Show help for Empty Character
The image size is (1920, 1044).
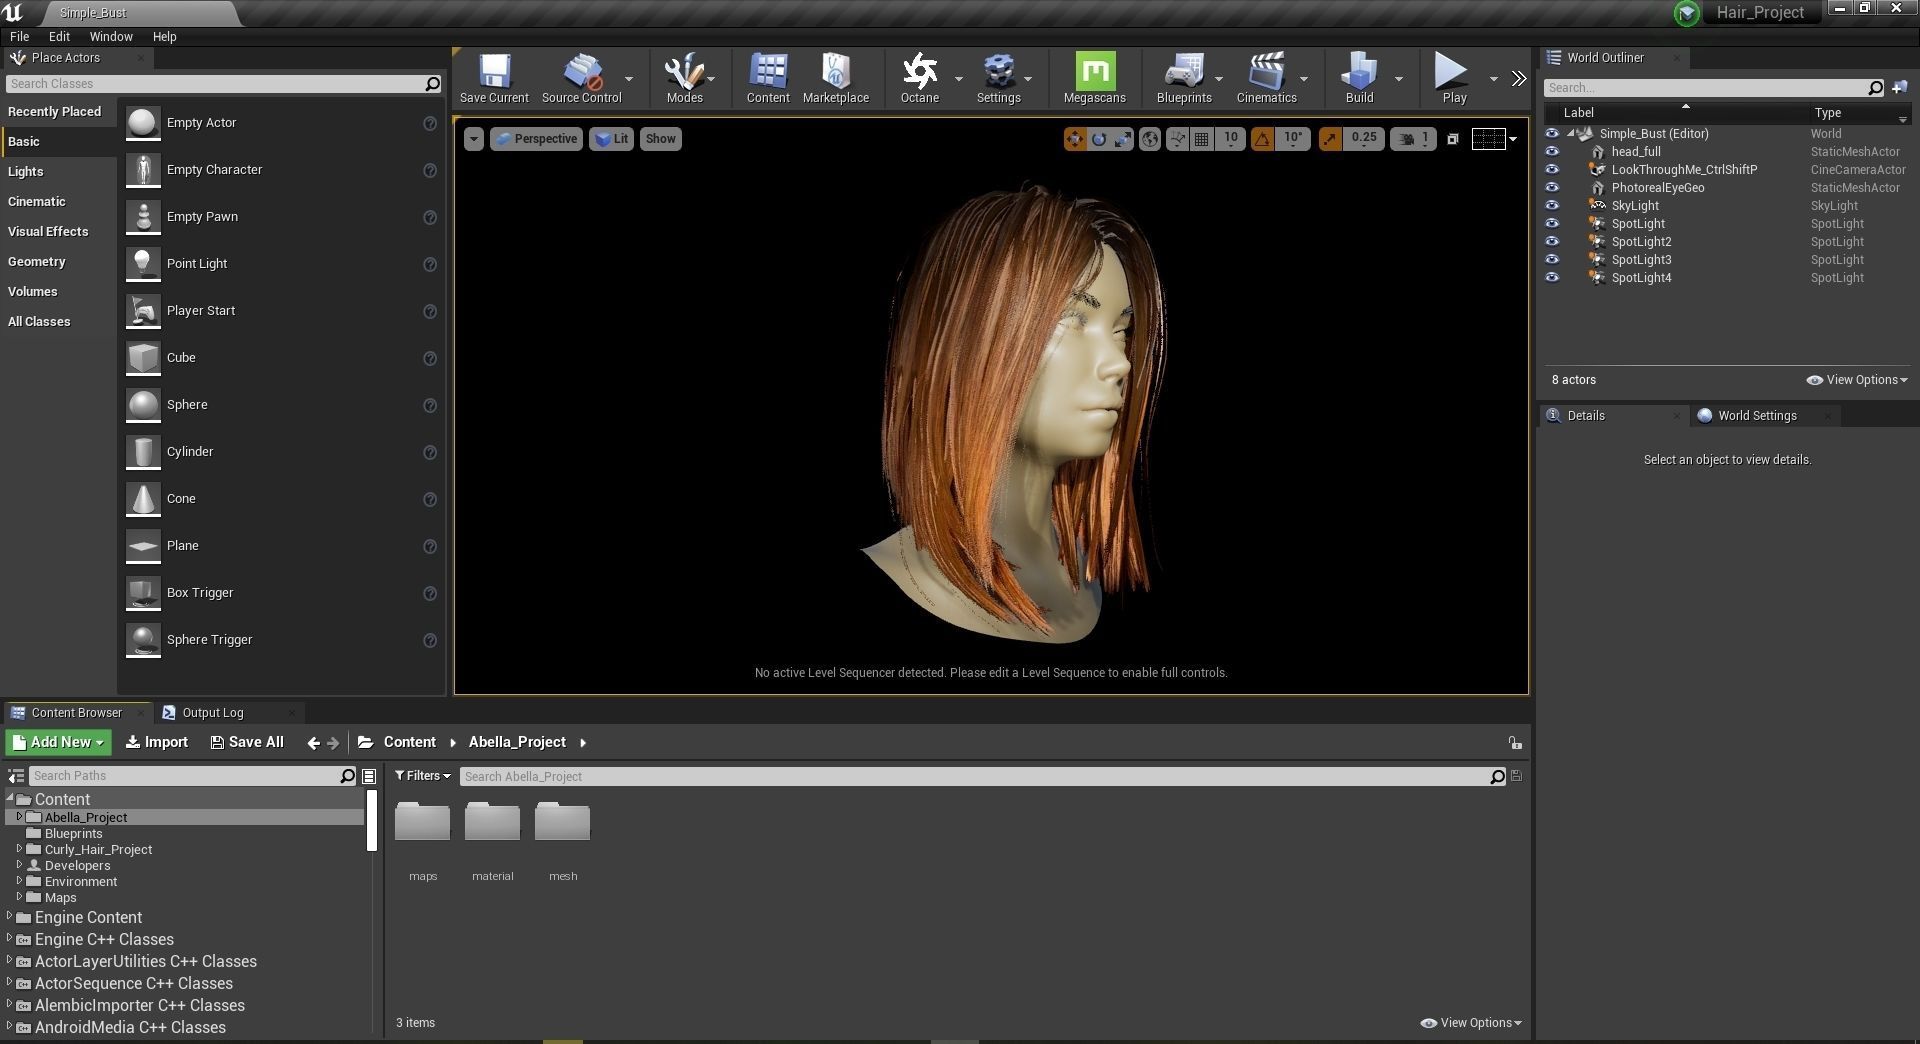click(x=430, y=171)
